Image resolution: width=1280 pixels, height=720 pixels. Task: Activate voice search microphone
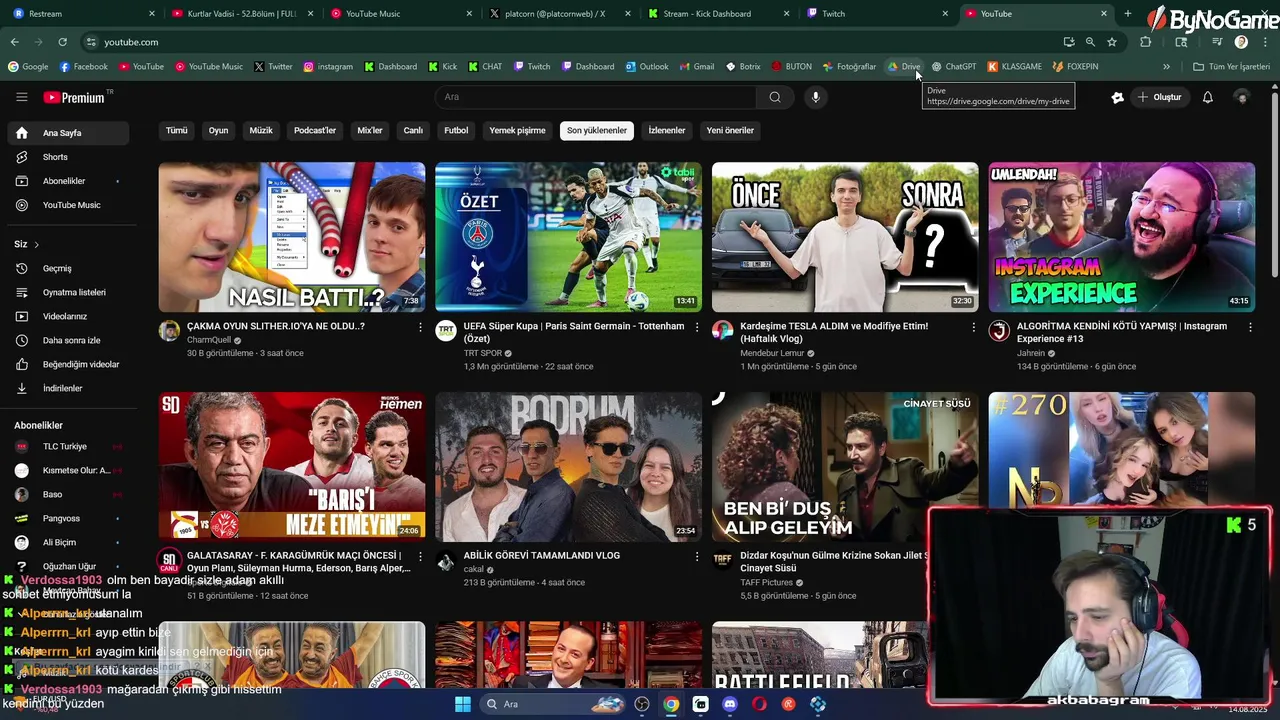816,97
